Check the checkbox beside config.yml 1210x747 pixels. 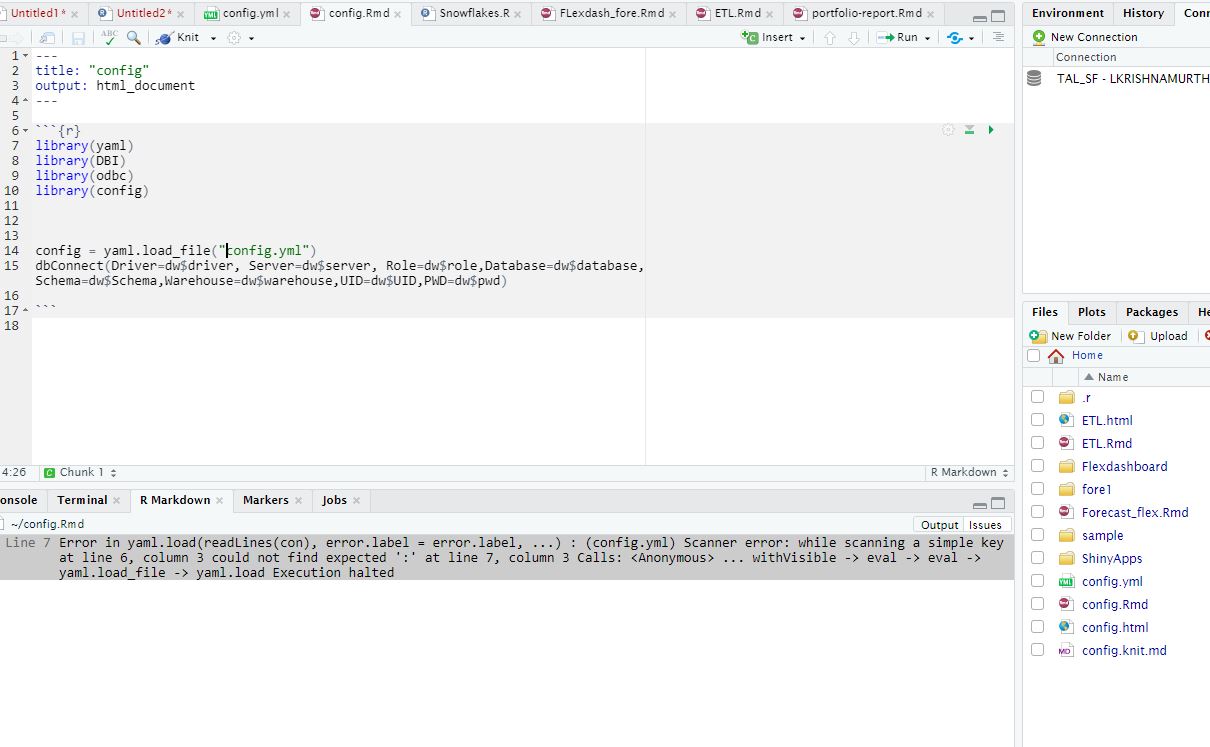1037,581
